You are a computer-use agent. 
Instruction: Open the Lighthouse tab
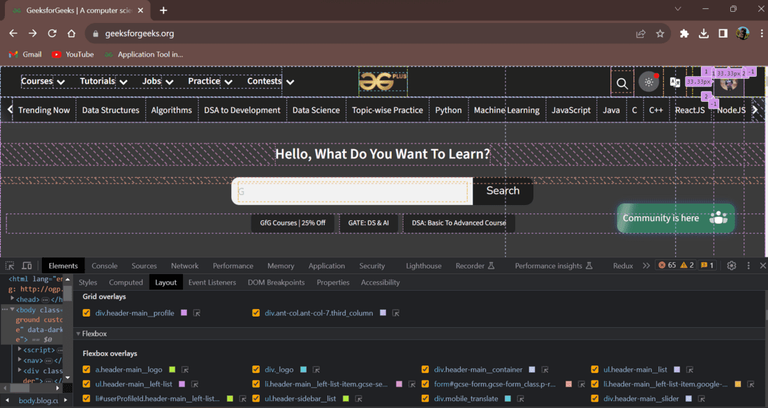tap(424, 265)
